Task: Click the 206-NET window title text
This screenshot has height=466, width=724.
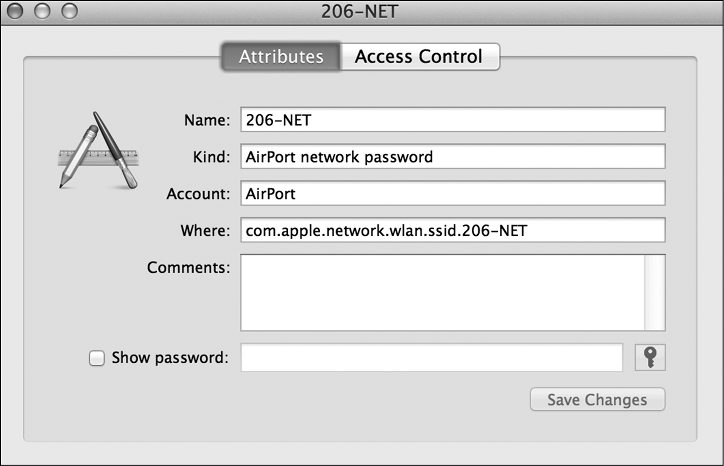Action: (x=362, y=12)
